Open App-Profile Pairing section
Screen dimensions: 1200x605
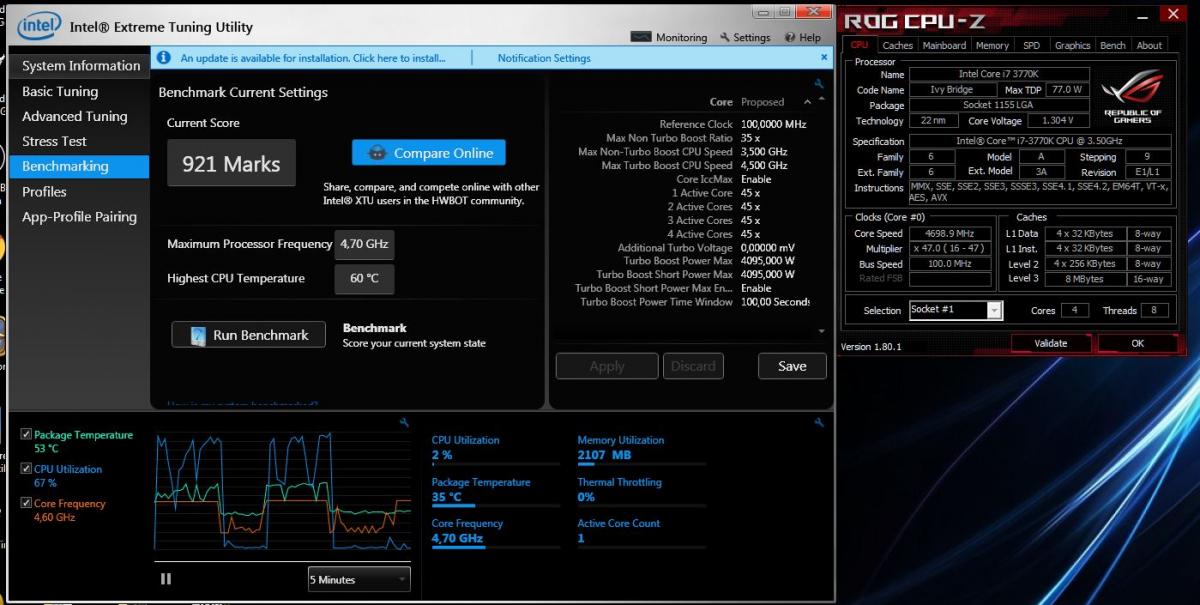pyautogui.click(x=79, y=216)
